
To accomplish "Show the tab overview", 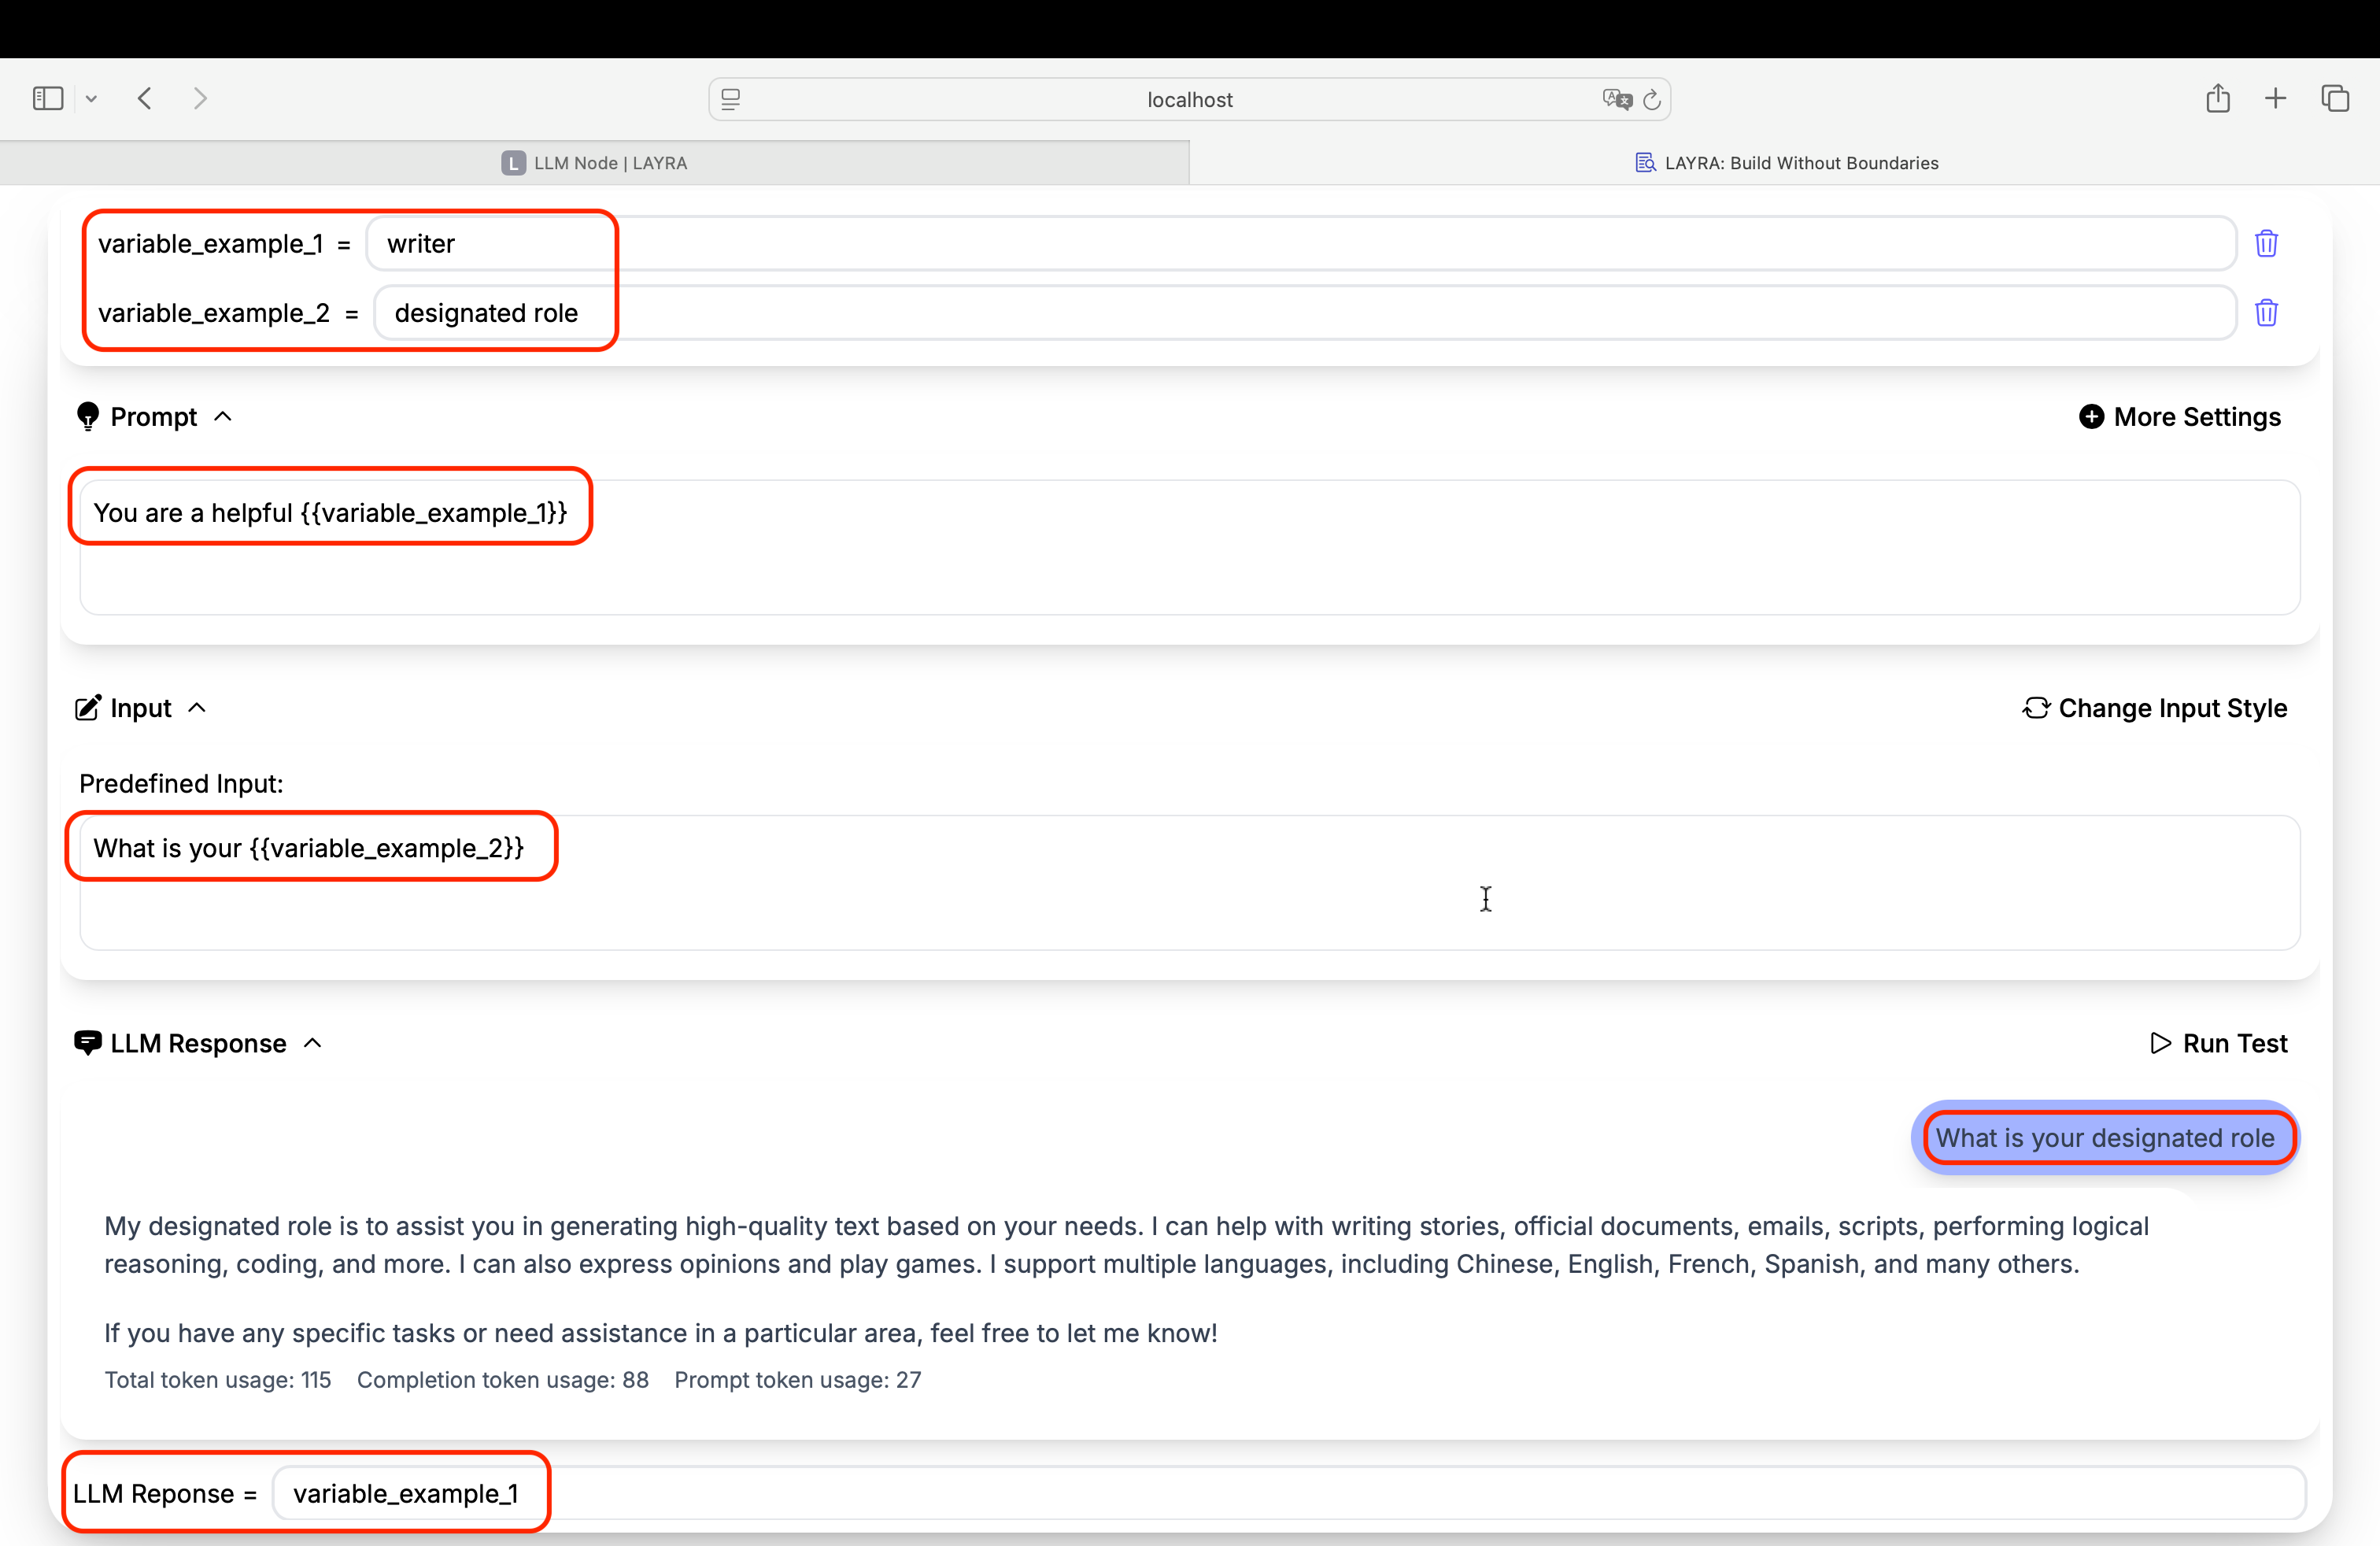I will [x=2335, y=98].
